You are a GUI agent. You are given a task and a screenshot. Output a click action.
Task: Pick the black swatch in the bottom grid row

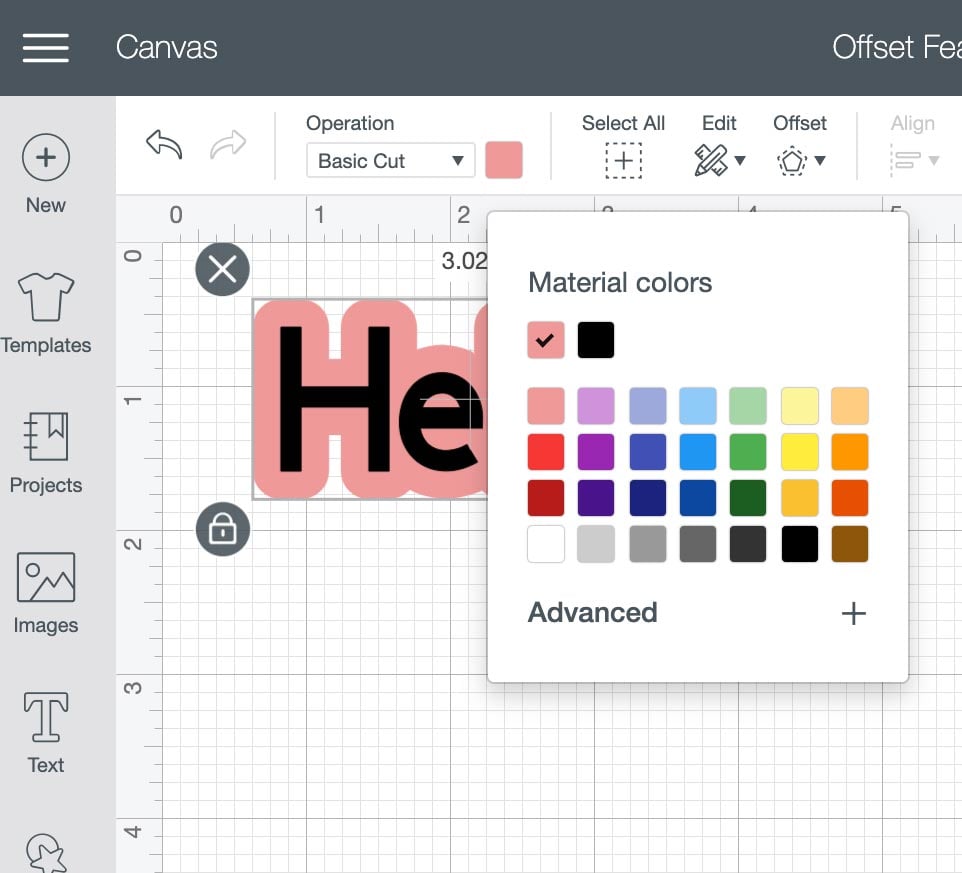pyautogui.click(x=800, y=544)
